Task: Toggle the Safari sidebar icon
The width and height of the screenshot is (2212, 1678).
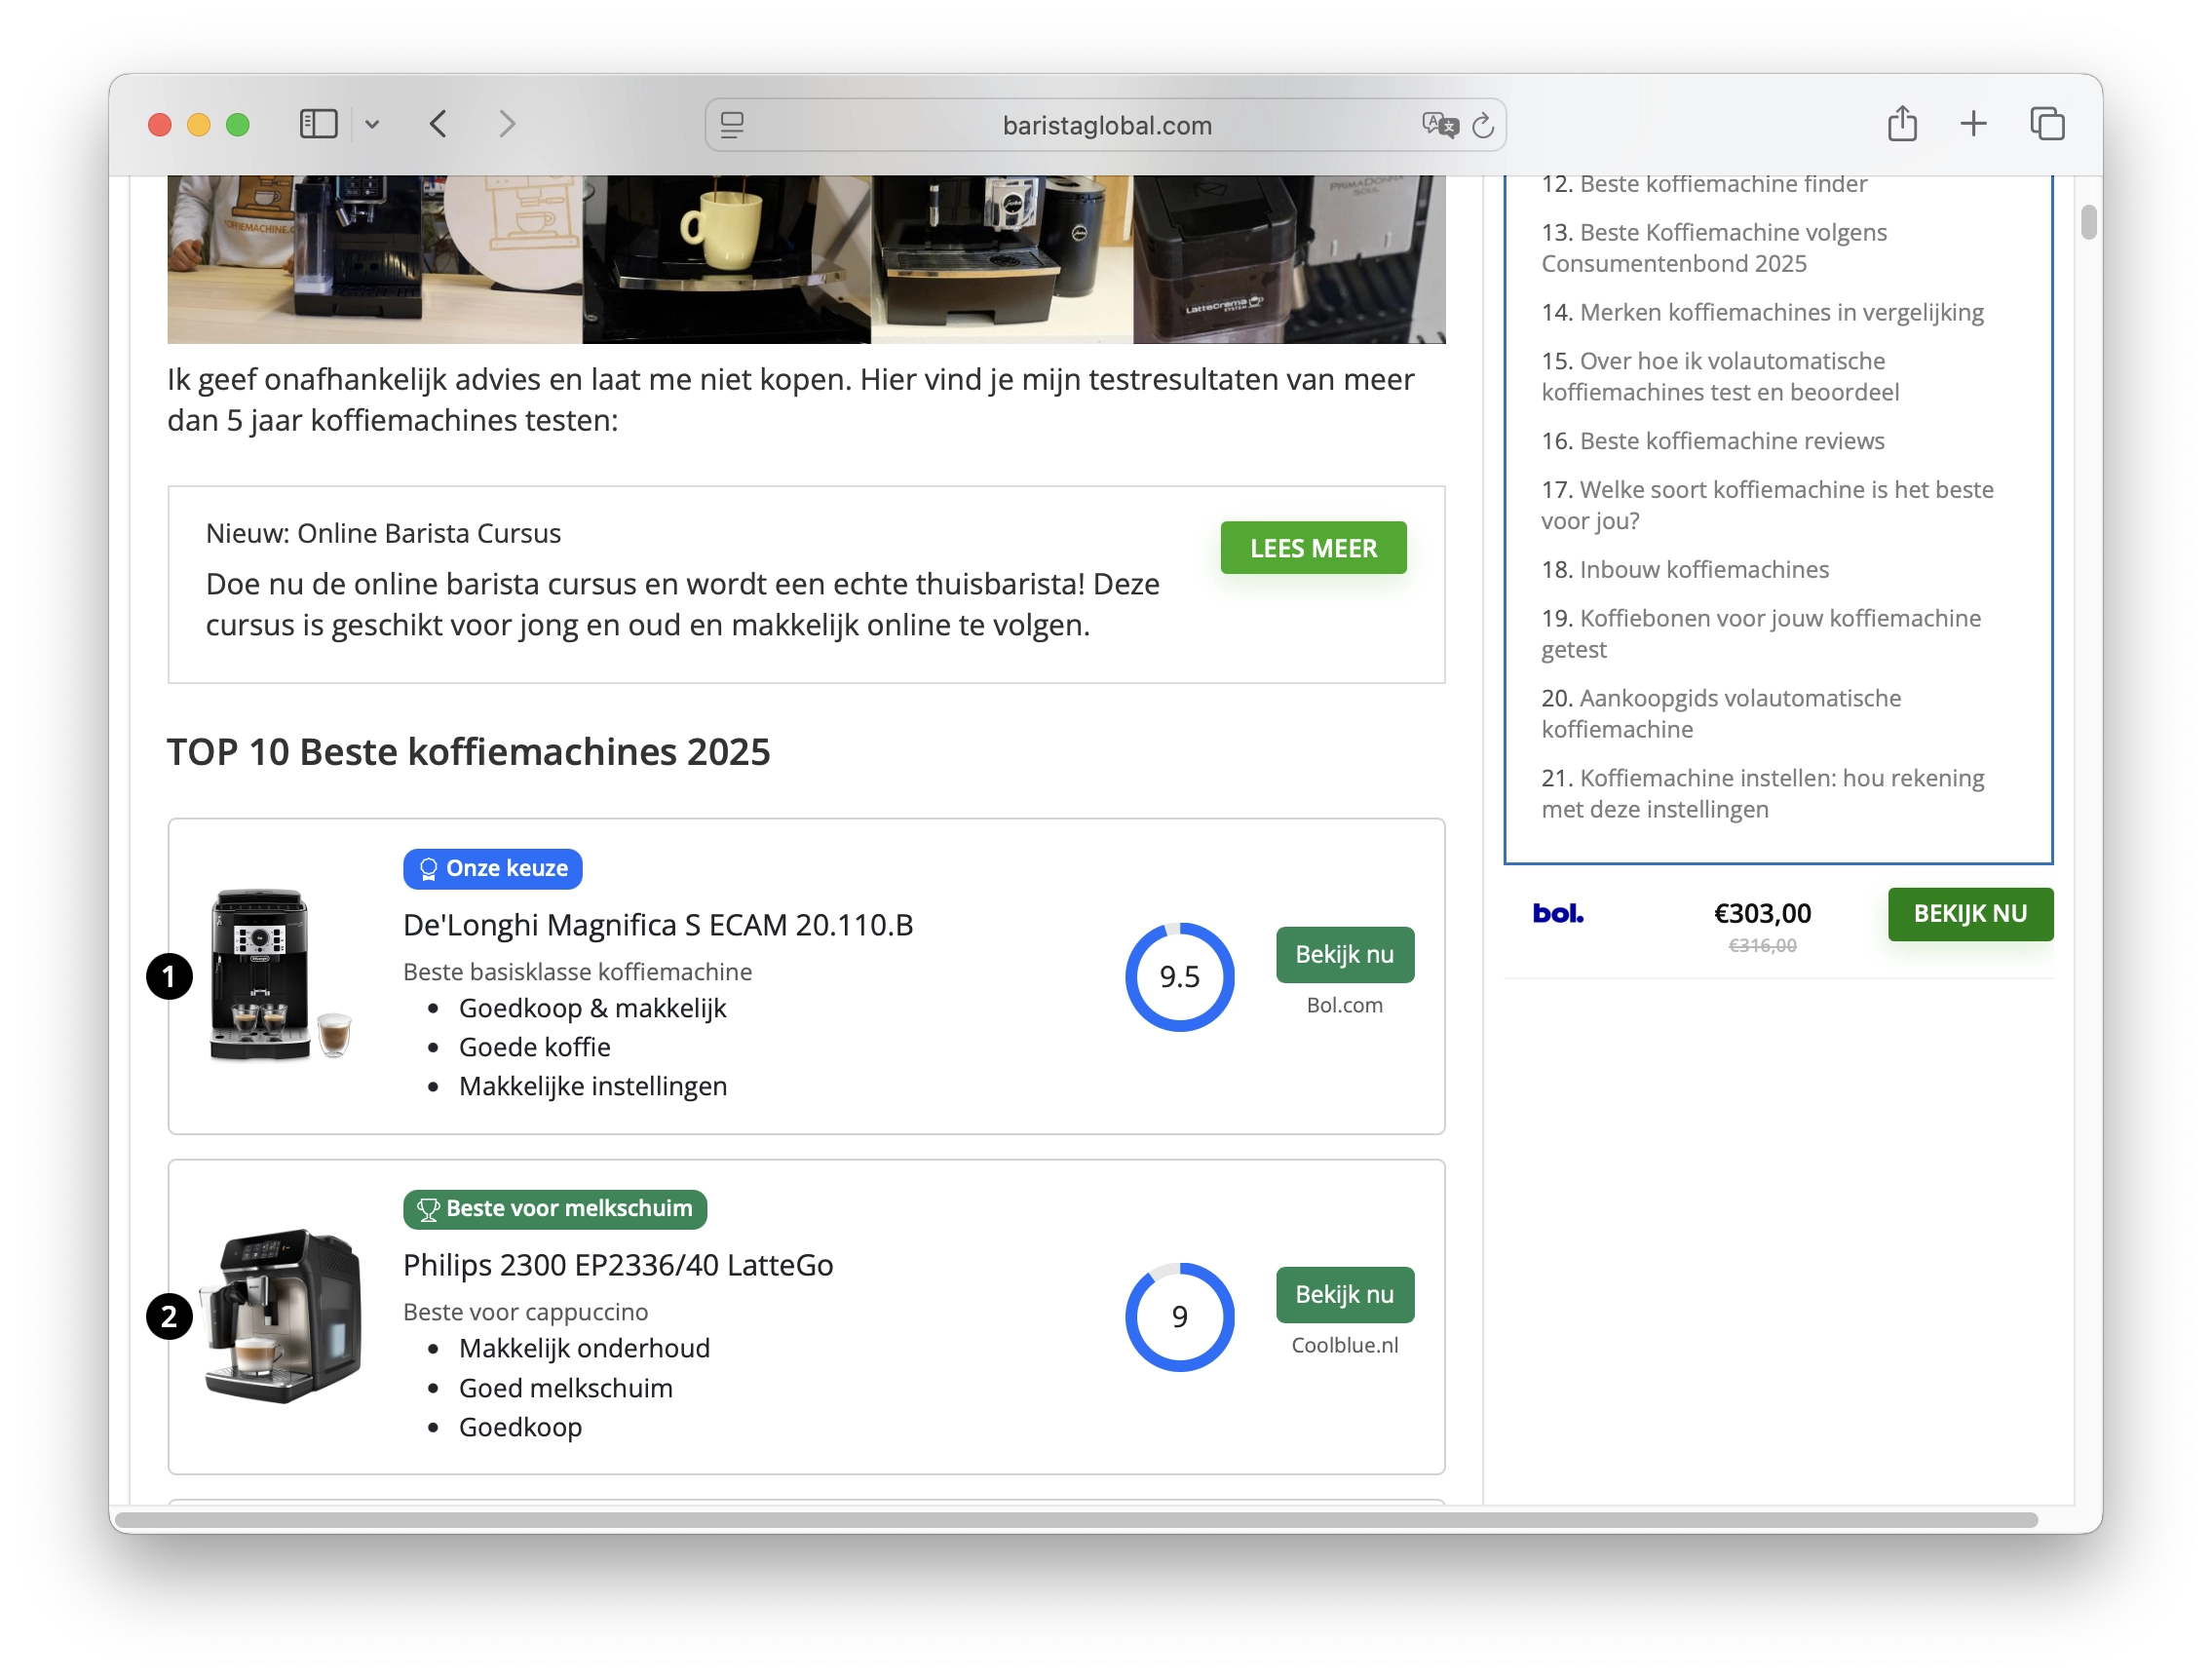Action: [318, 124]
